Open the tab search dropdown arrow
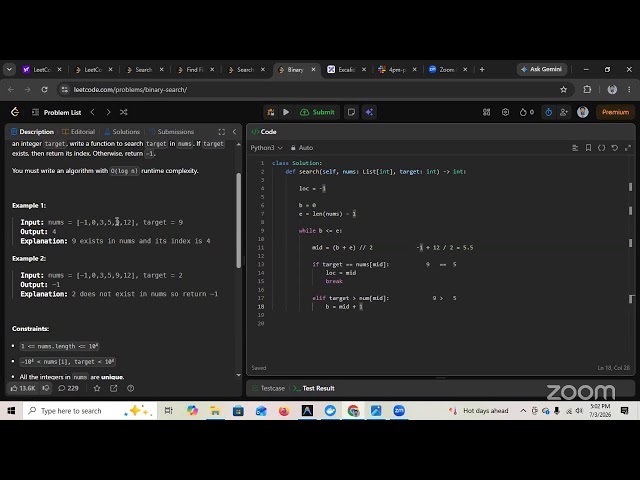Viewport: 640px width, 480px height. tap(9, 69)
